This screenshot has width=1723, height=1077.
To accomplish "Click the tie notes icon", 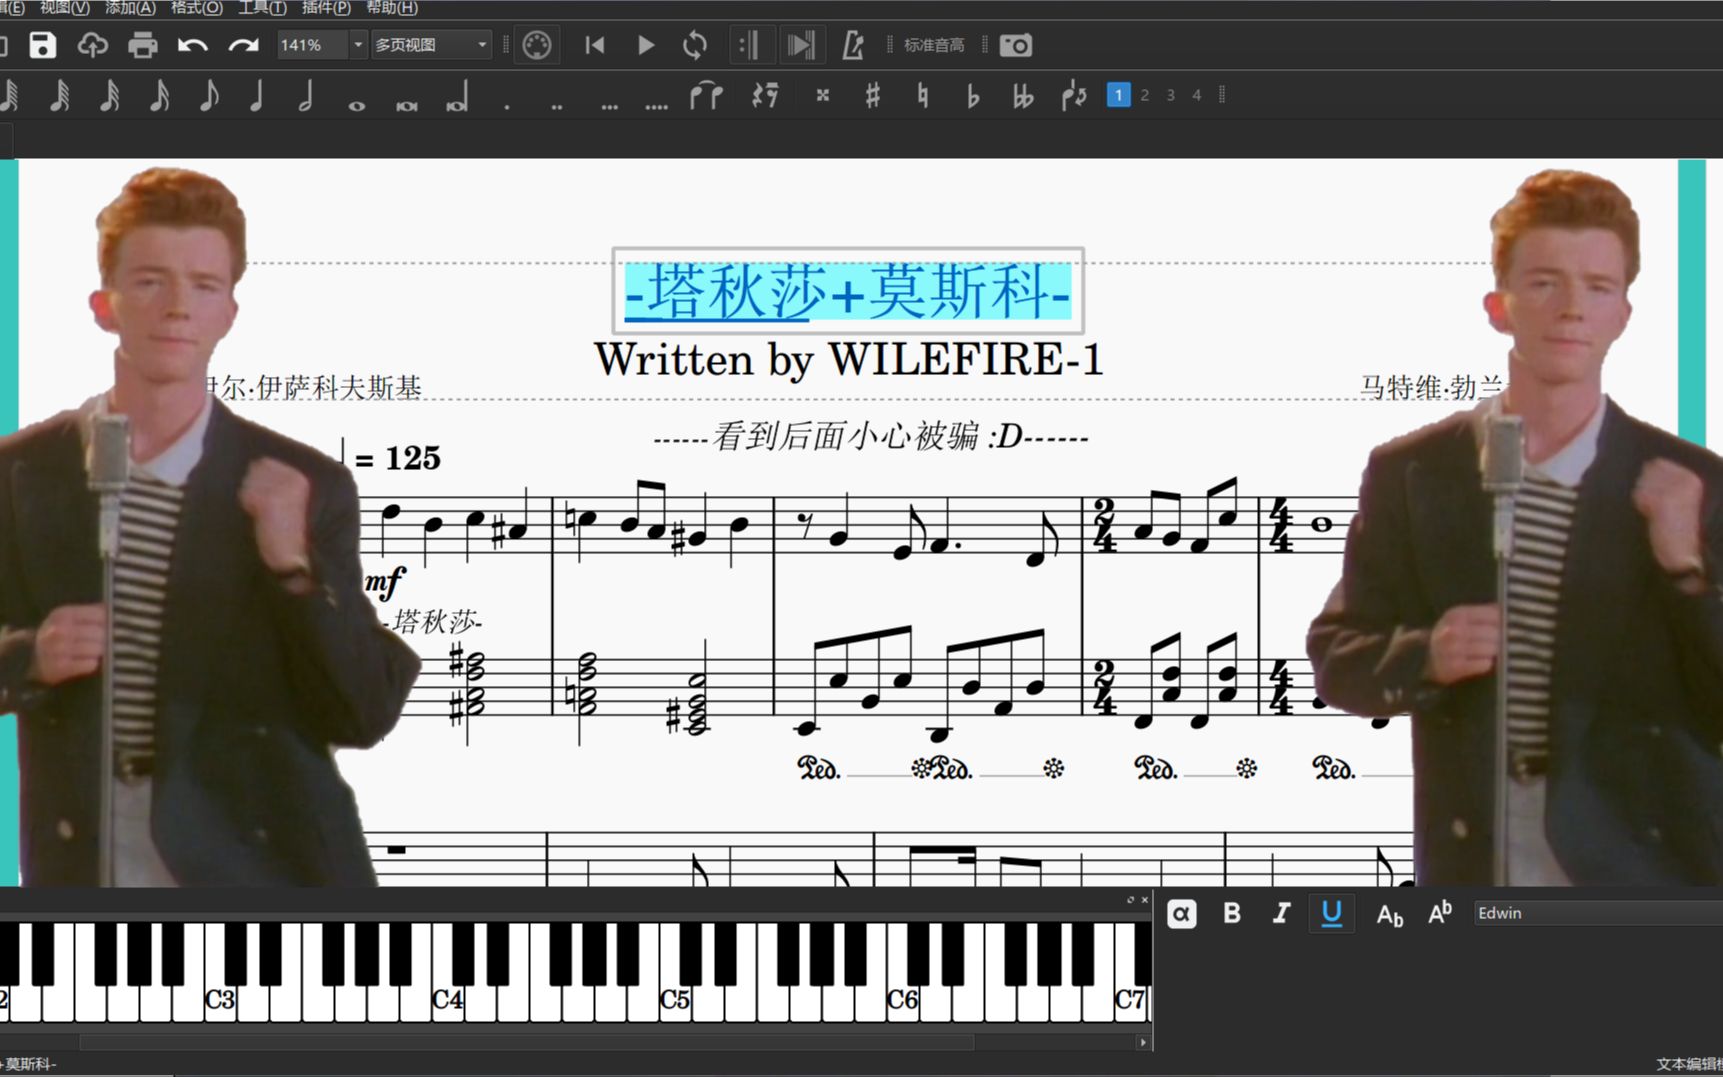I will point(707,96).
